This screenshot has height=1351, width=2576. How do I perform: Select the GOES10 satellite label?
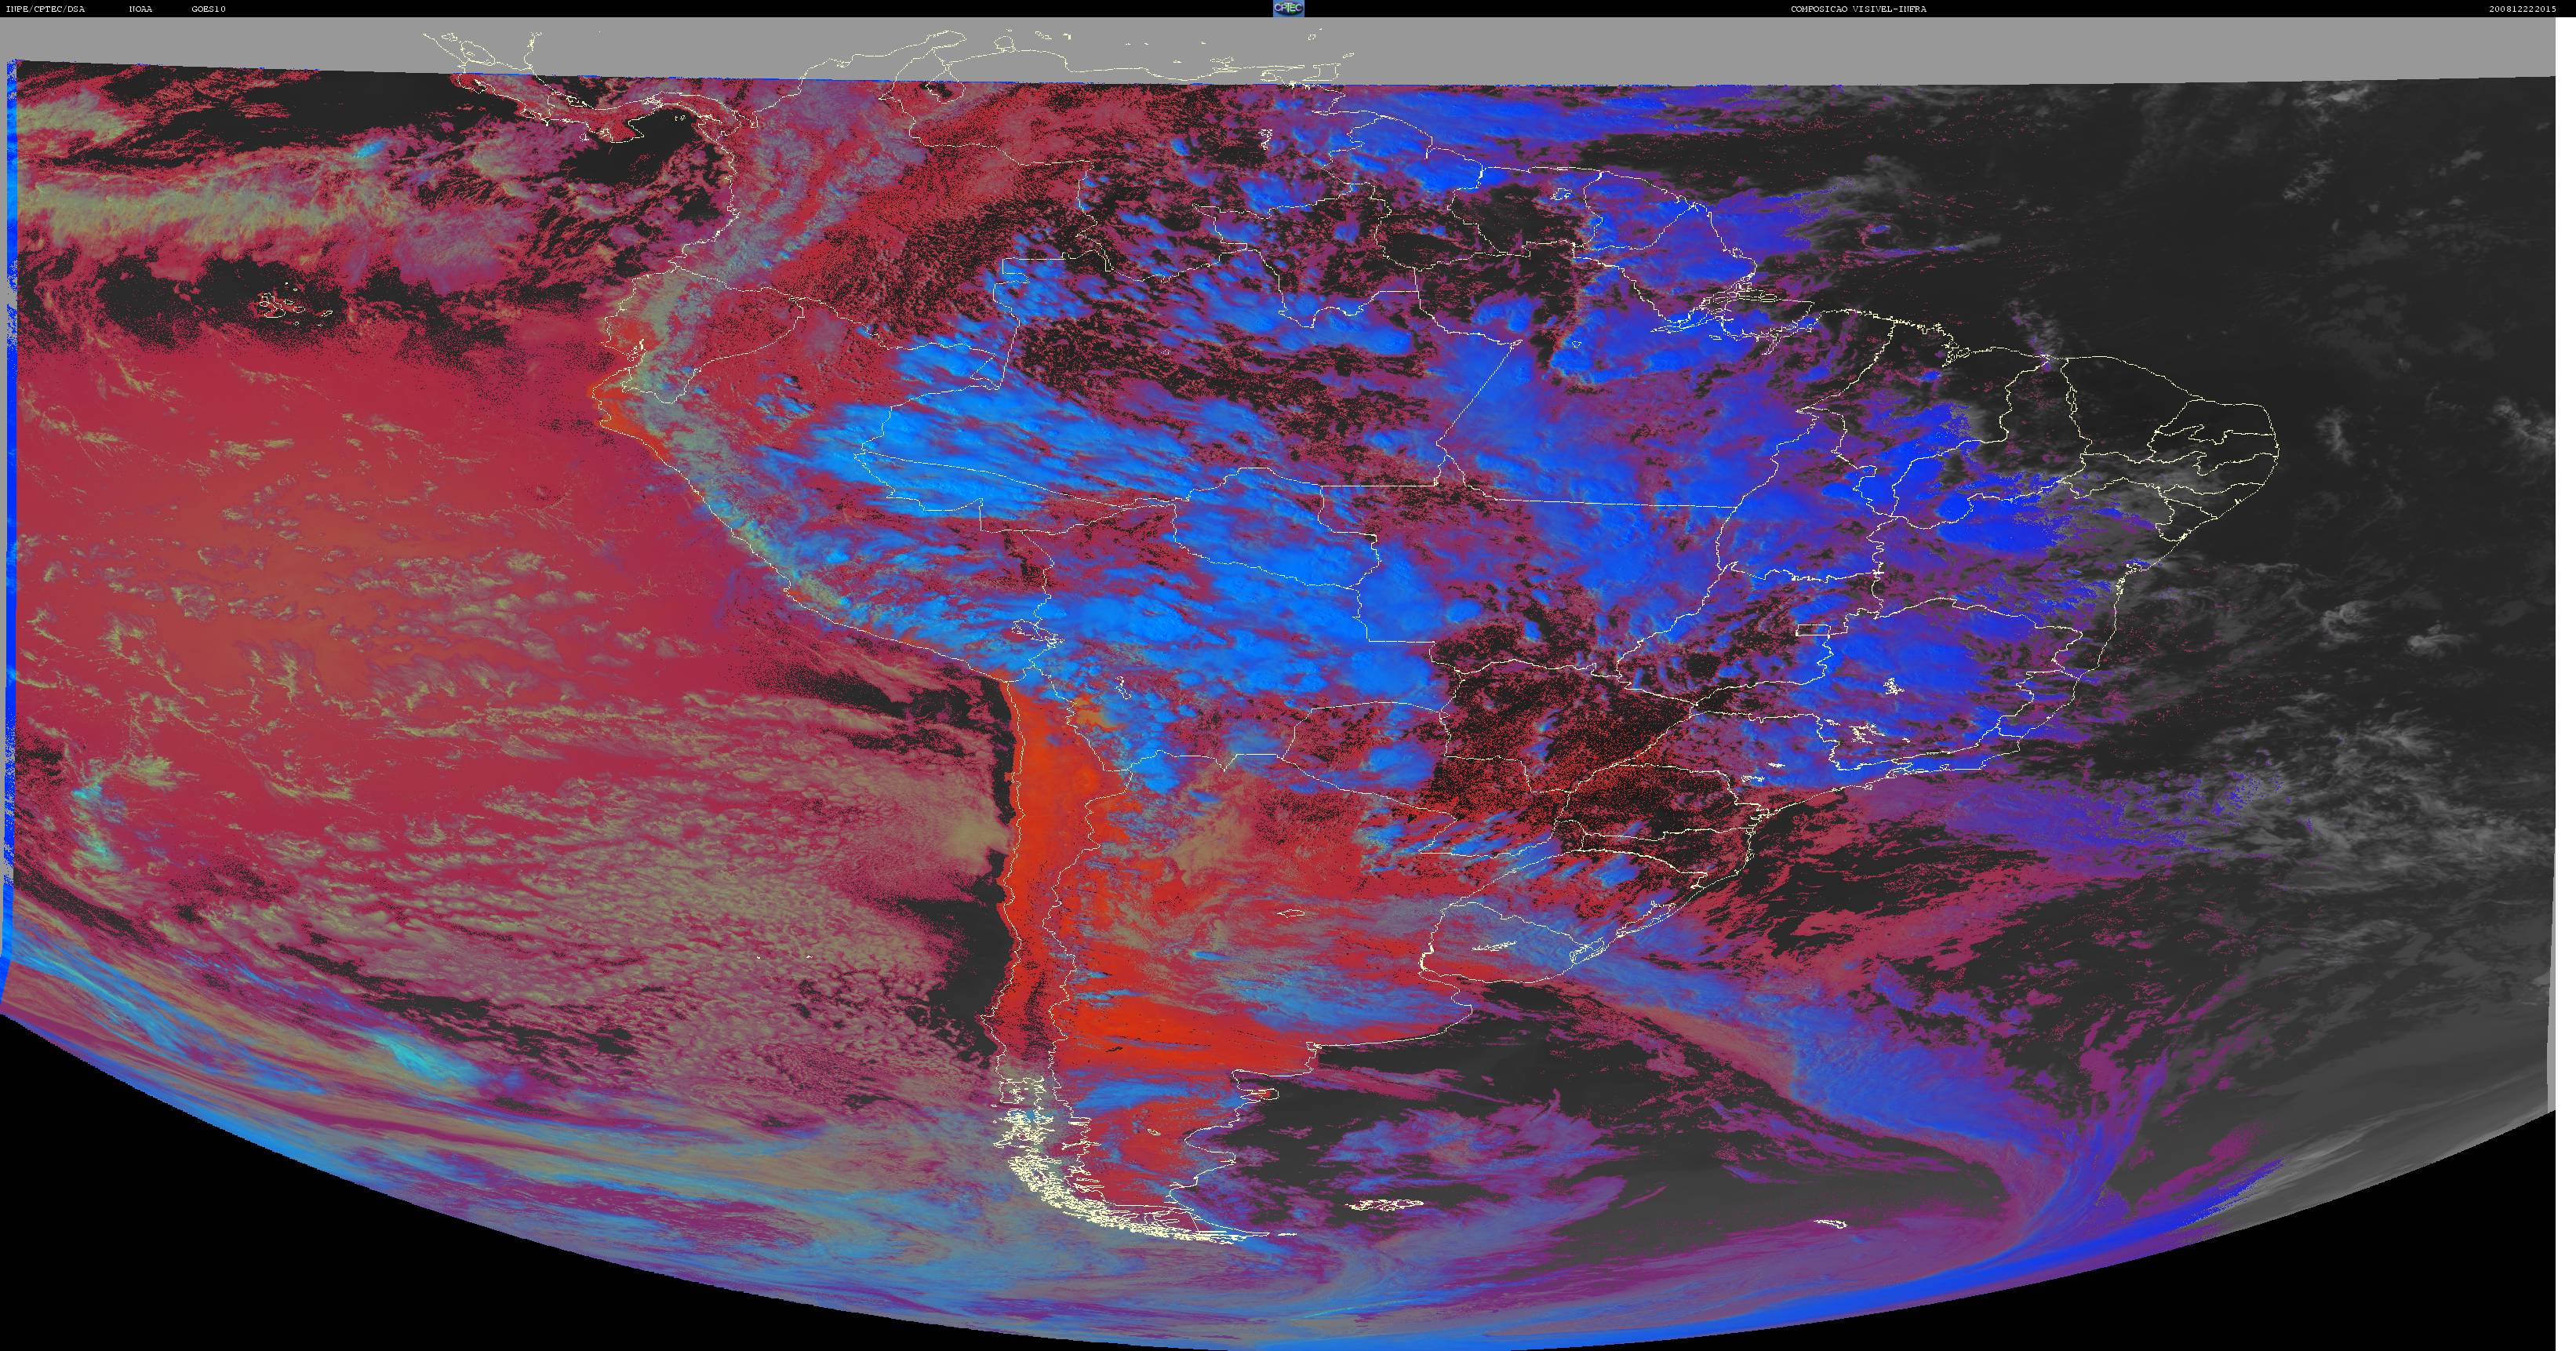209,9
